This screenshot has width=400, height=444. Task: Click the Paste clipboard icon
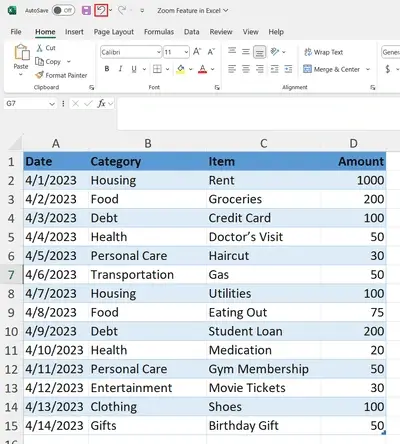tap(21, 53)
